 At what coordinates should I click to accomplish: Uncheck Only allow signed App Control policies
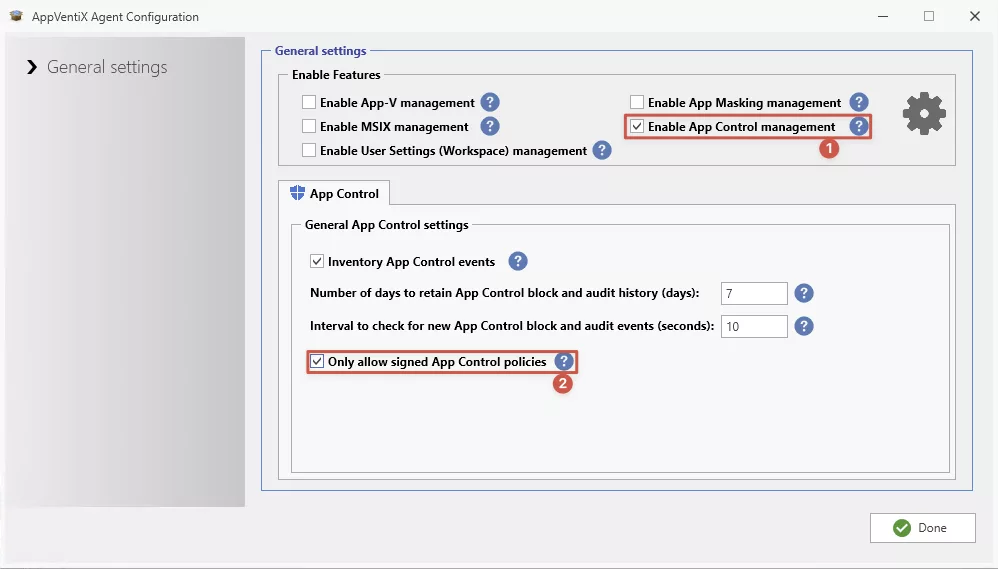[316, 362]
